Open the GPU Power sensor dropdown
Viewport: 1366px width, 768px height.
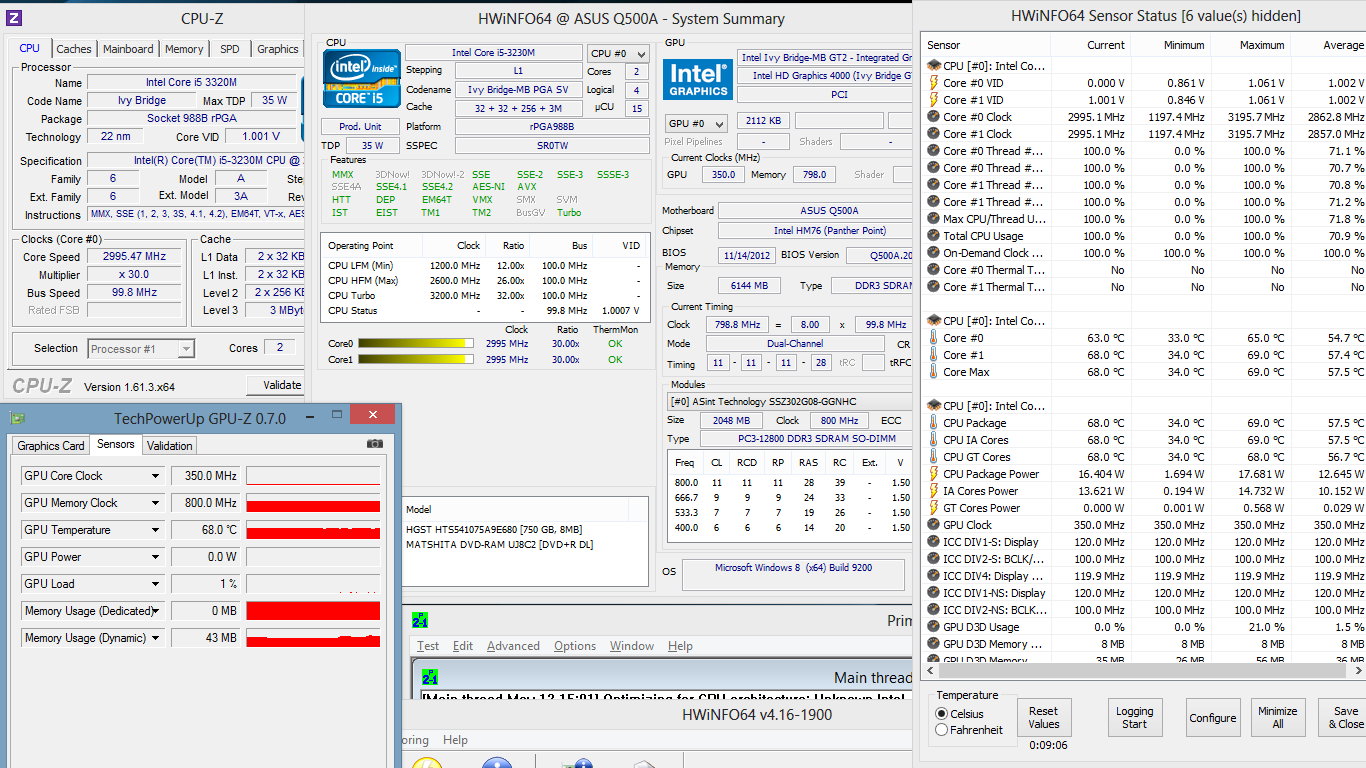click(x=155, y=557)
